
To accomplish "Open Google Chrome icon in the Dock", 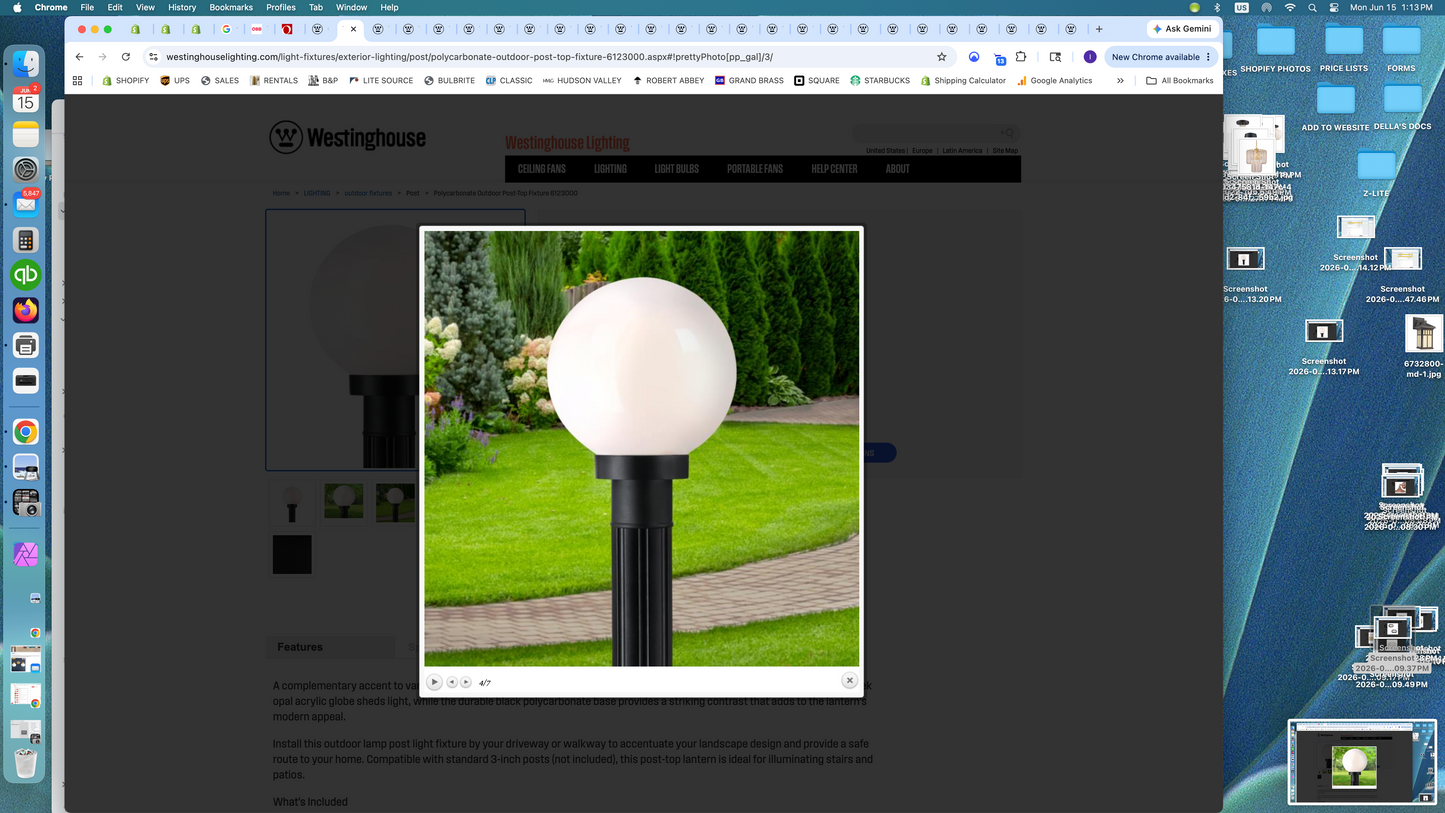I will pos(26,432).
